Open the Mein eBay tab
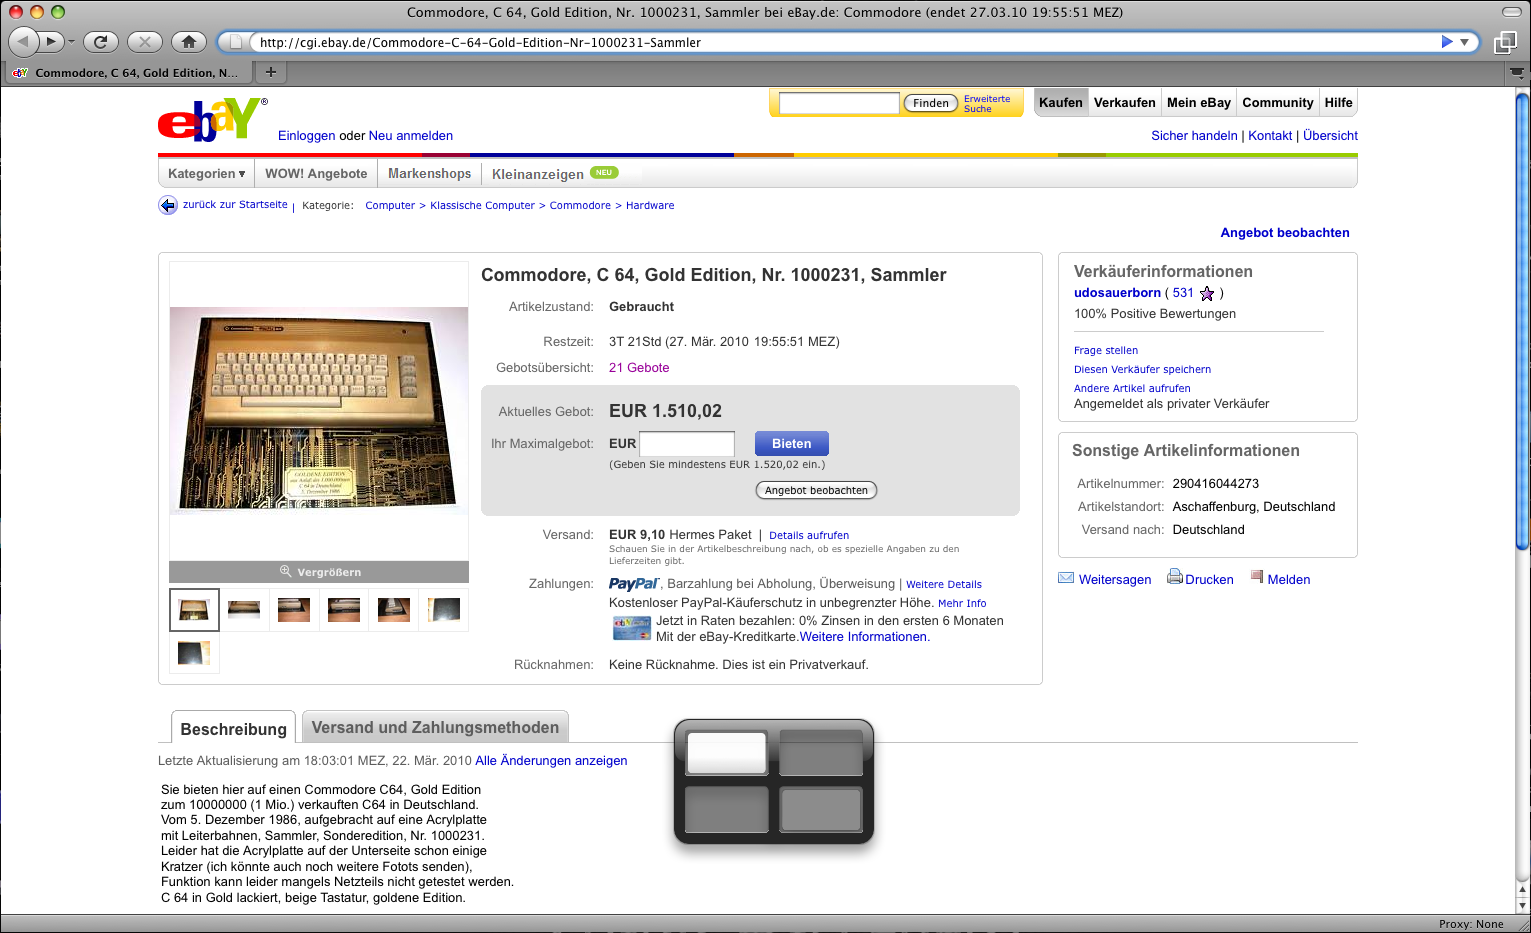1531x933 pixels. tap(1198, 103)
